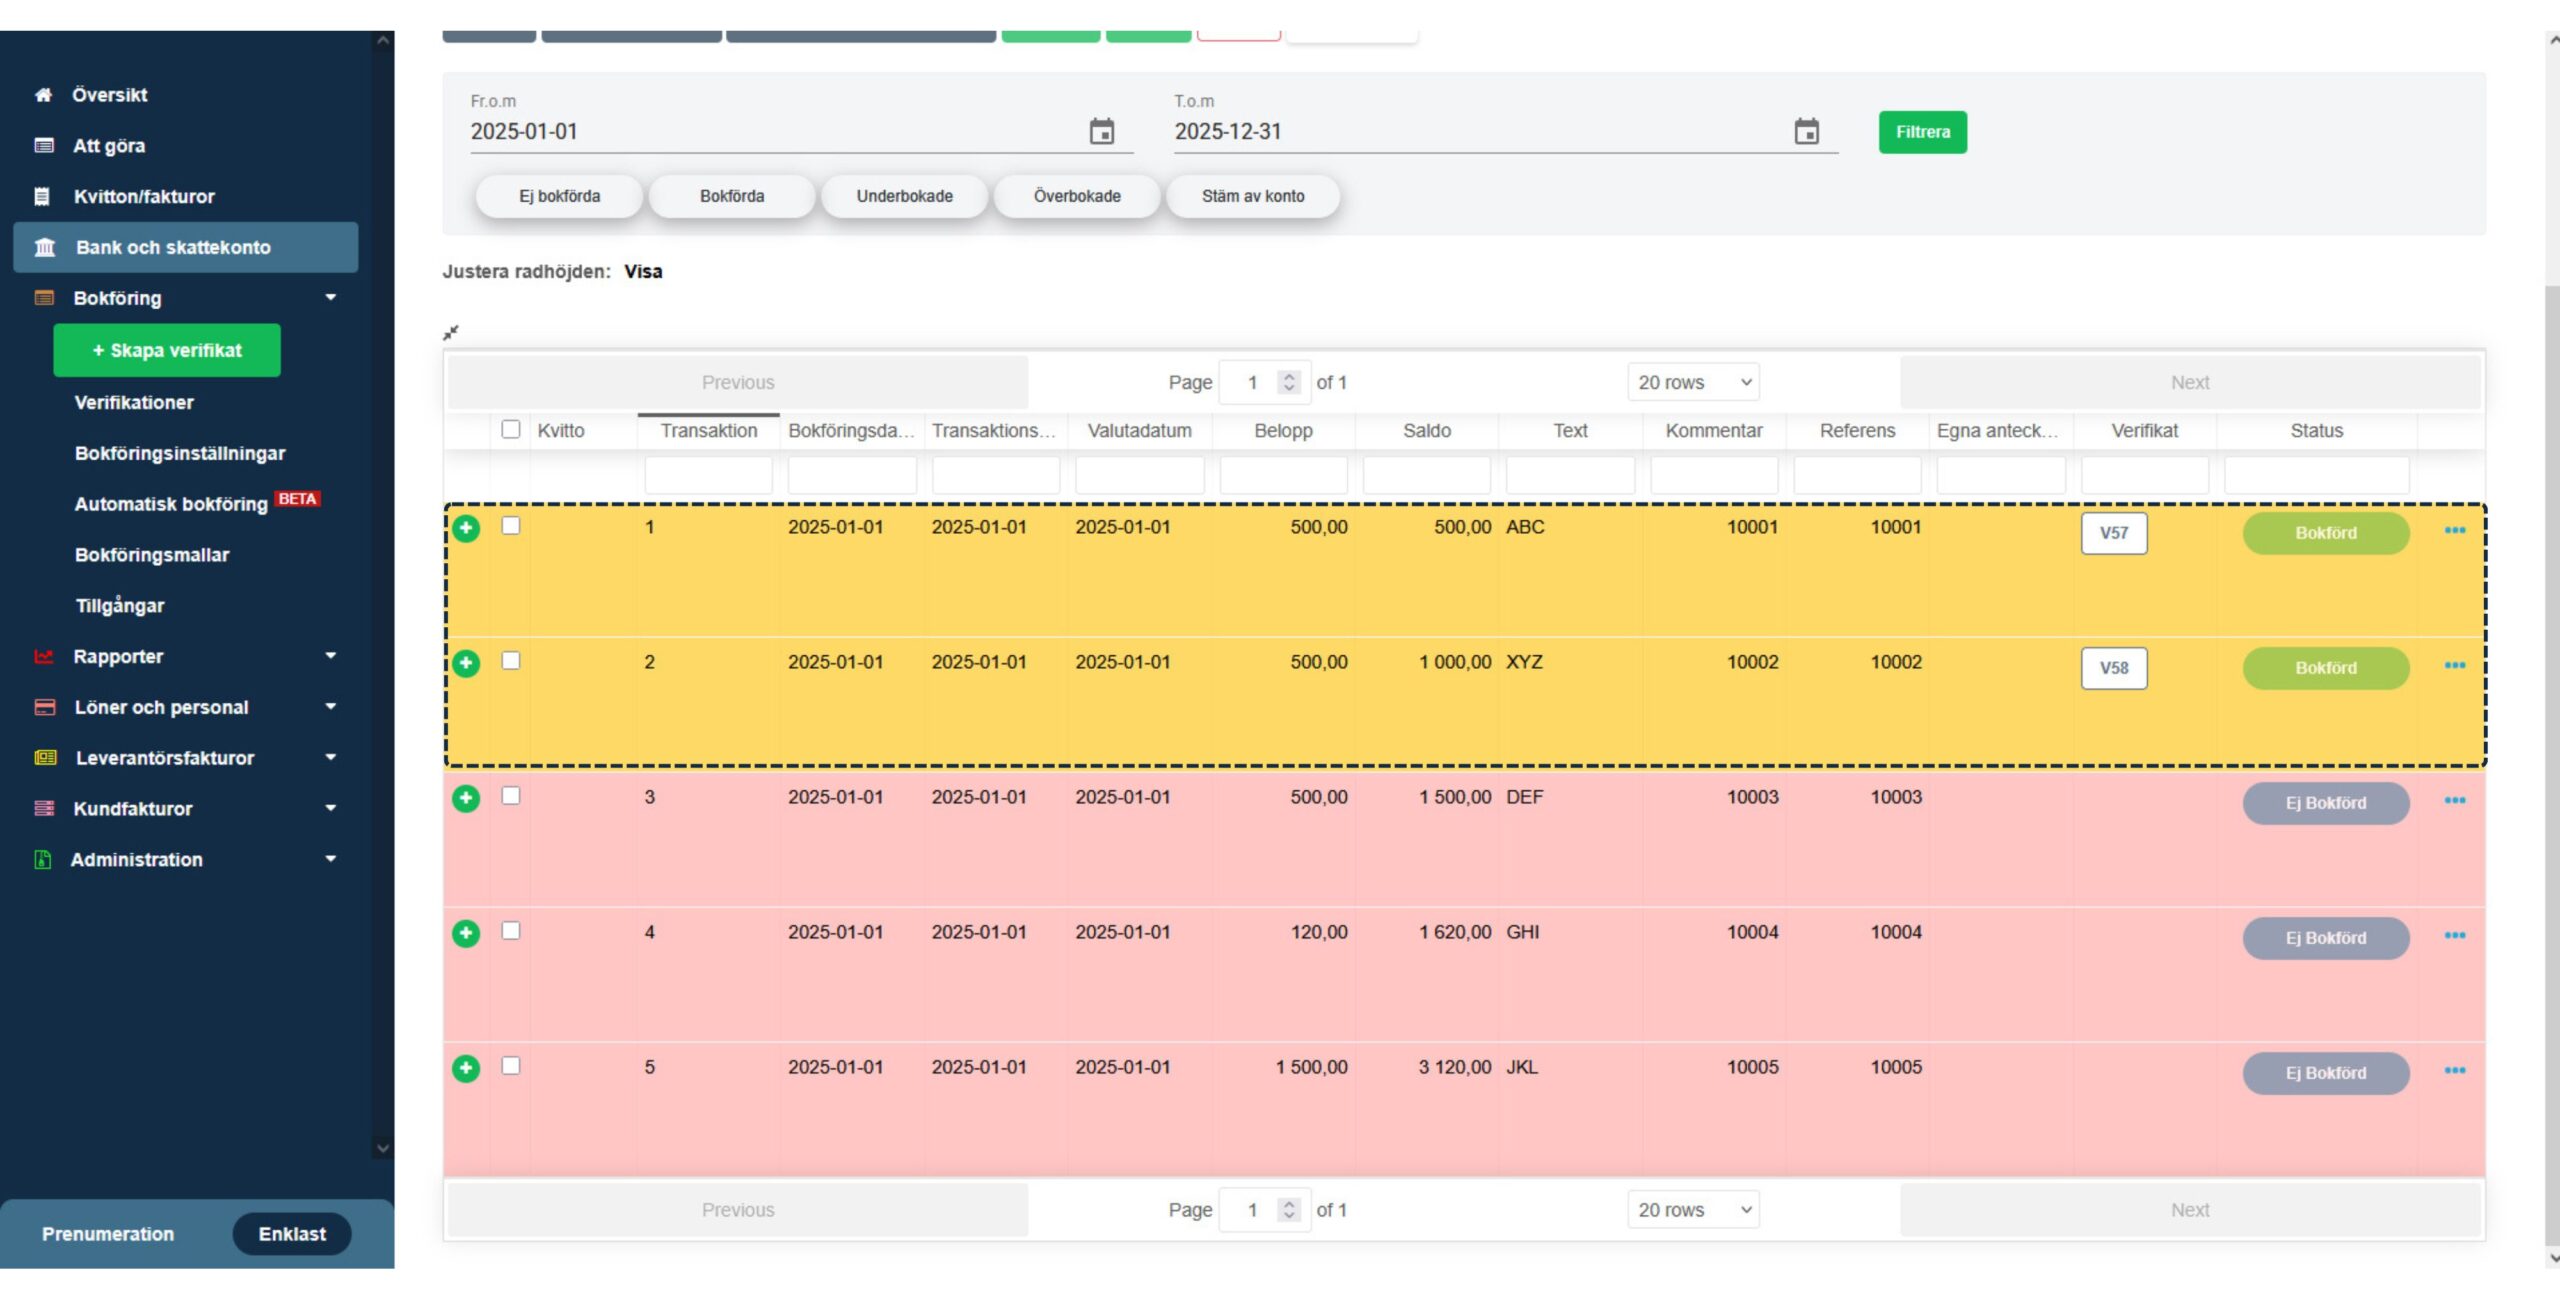Click the green Filtrera button

(x=1922, y=132)
